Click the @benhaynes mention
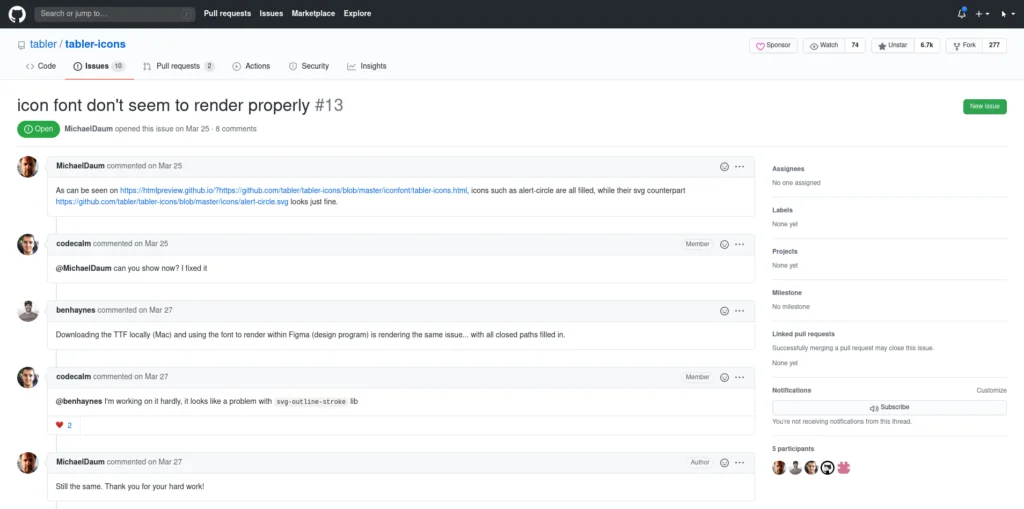Viewport: 1024px width, 509px height. [x=79, y=401]
